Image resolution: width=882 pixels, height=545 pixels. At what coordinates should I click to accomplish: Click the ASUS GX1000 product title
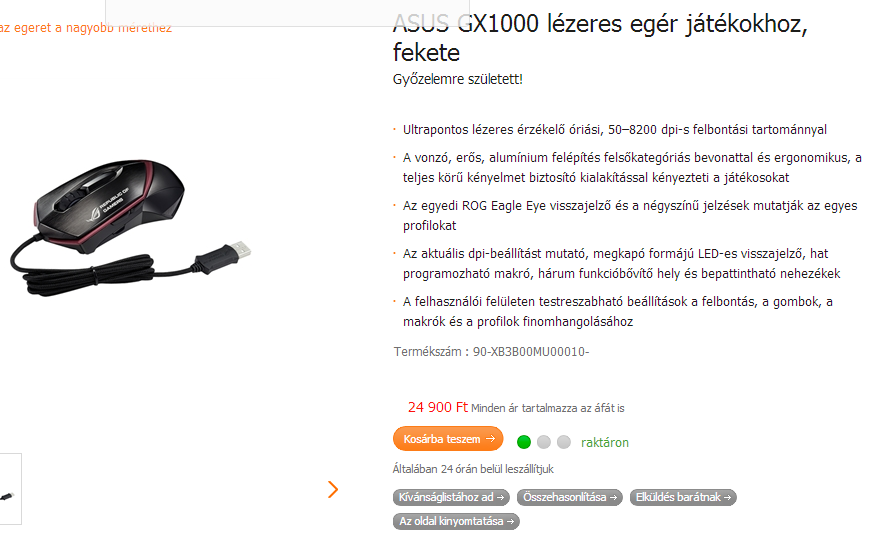pyautogui.click(x=600, y=38)
